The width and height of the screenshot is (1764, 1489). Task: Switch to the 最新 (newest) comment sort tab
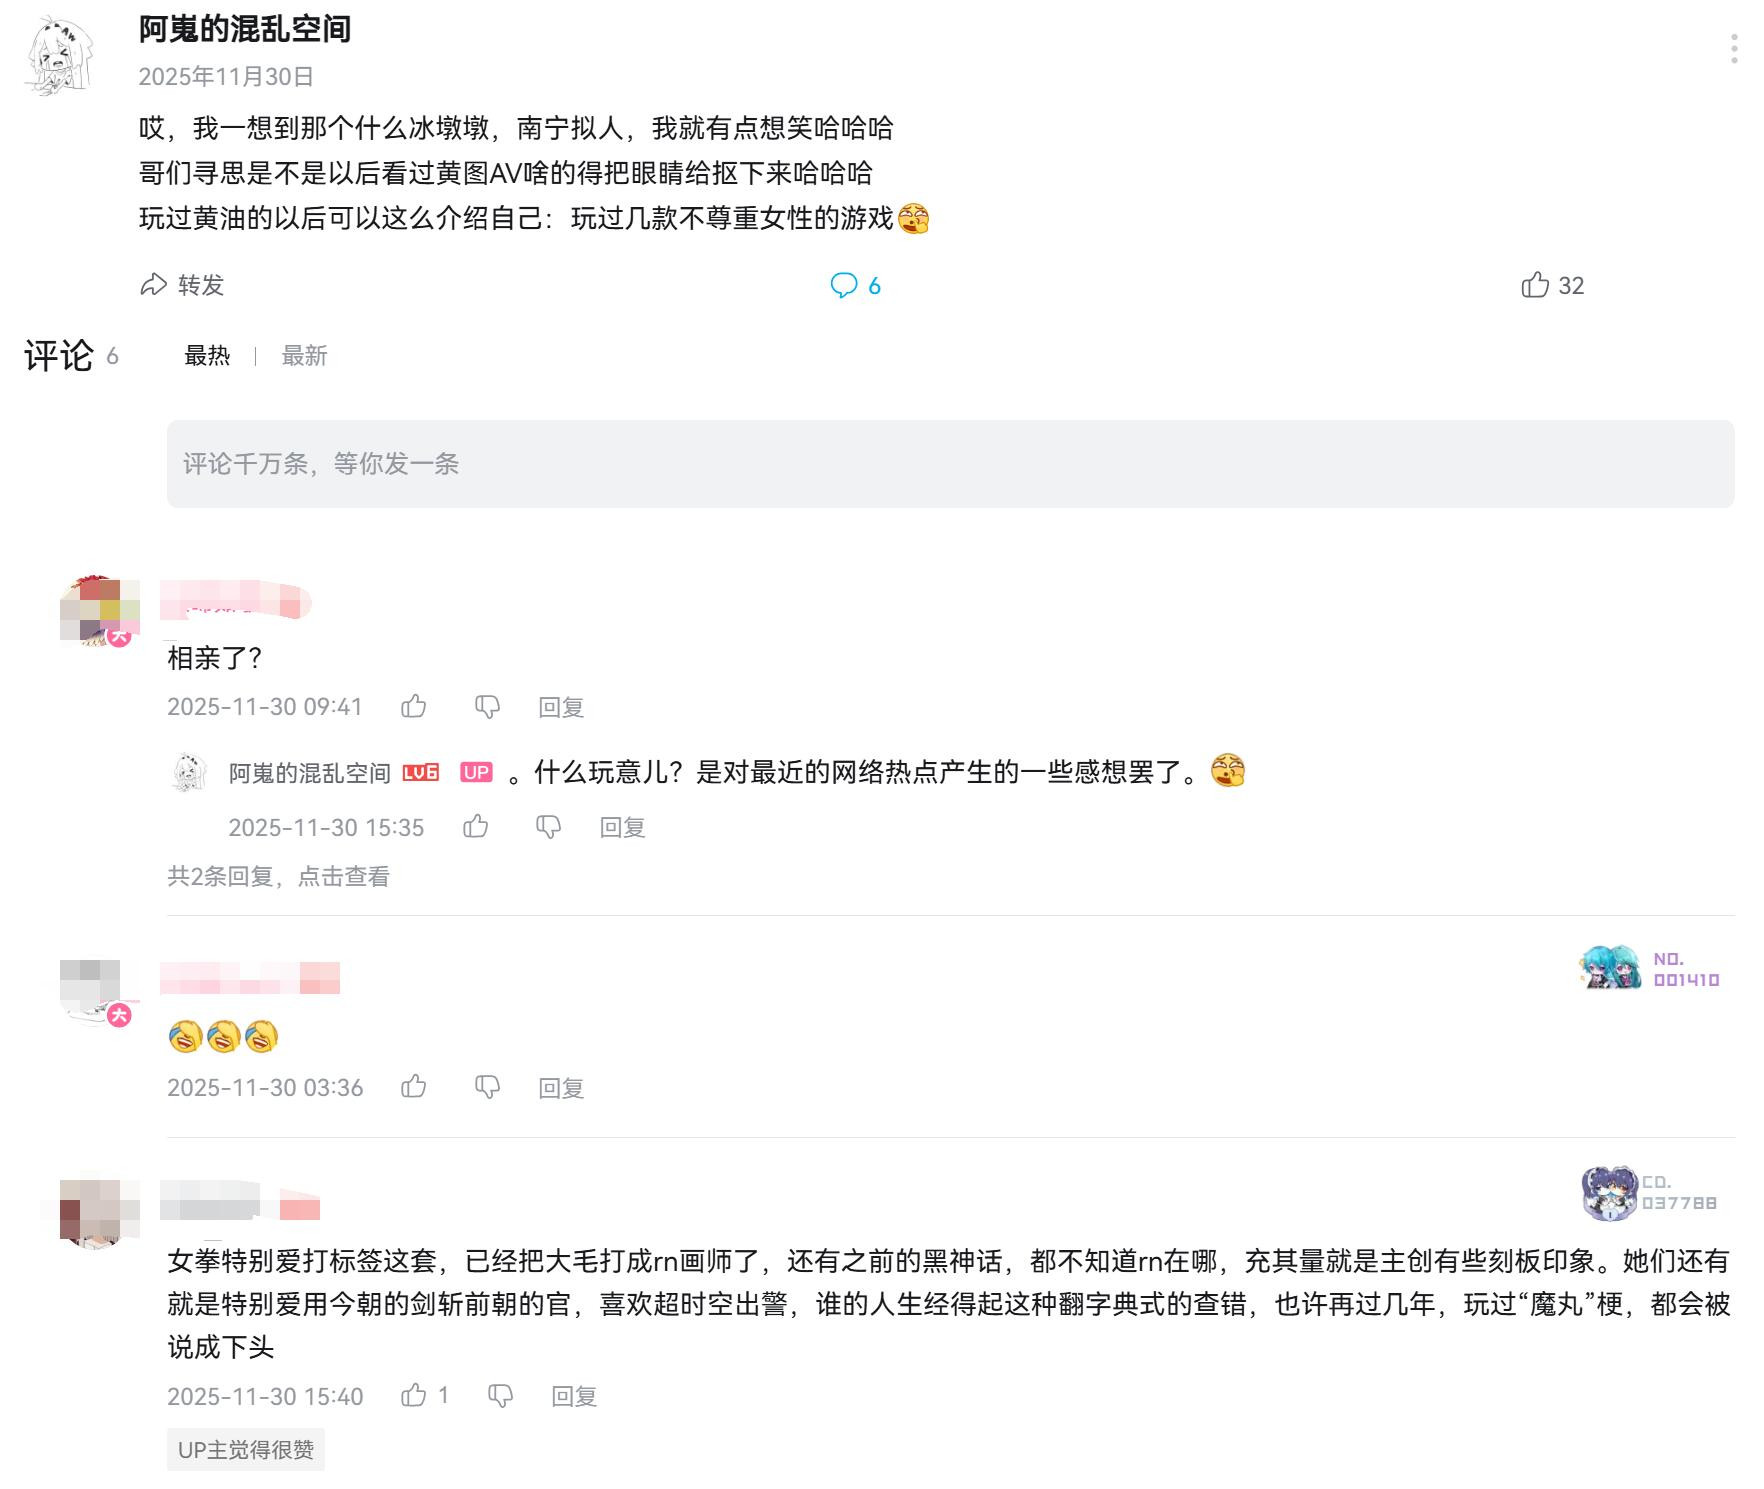click(304, 356)
